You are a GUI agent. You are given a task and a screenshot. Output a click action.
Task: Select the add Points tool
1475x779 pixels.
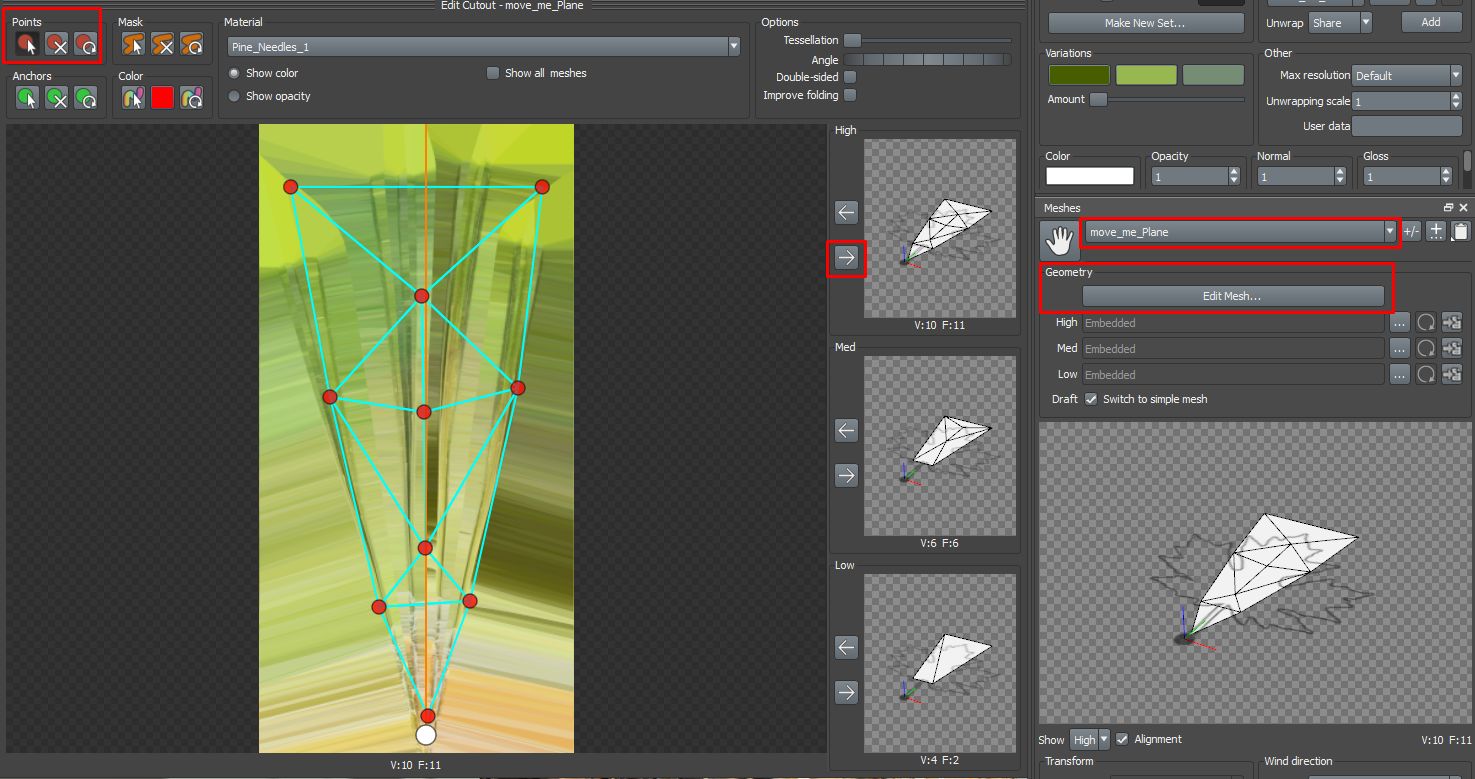click(x=27, y=44)
